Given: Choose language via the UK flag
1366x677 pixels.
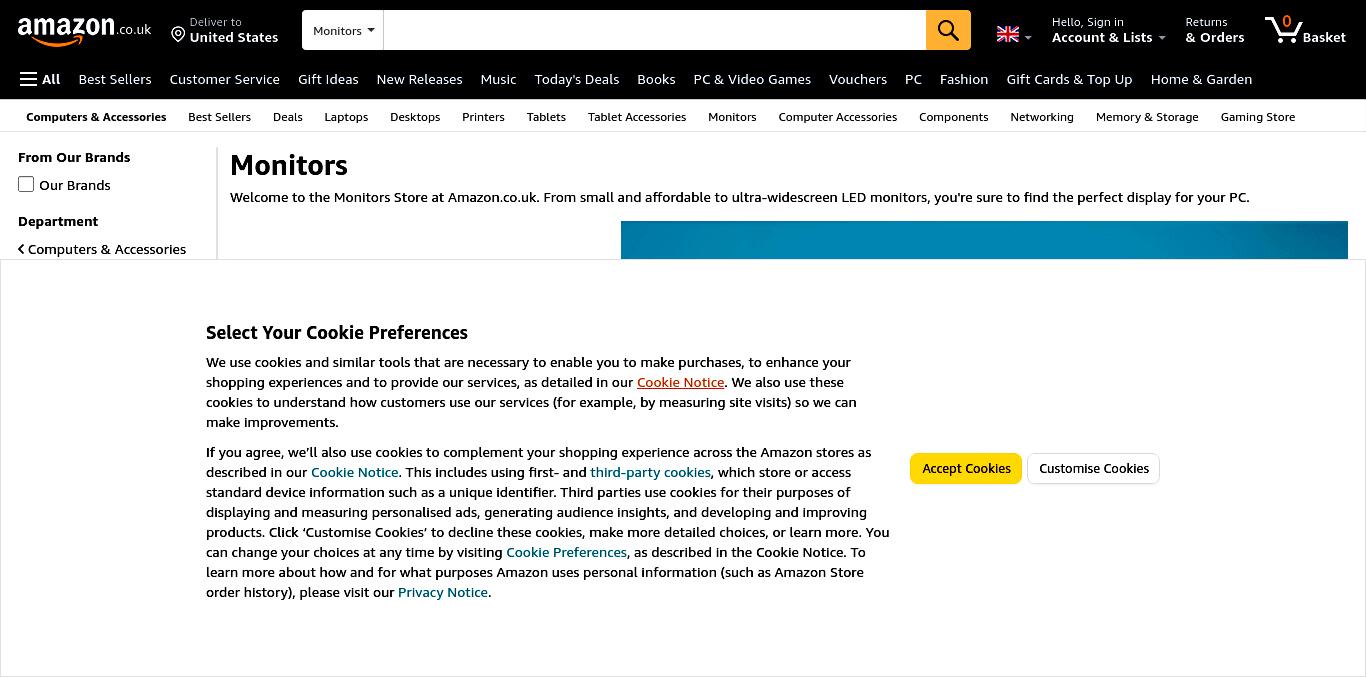Looking at the screenshot, I should pyautogui.click(x=1014, y=35).
